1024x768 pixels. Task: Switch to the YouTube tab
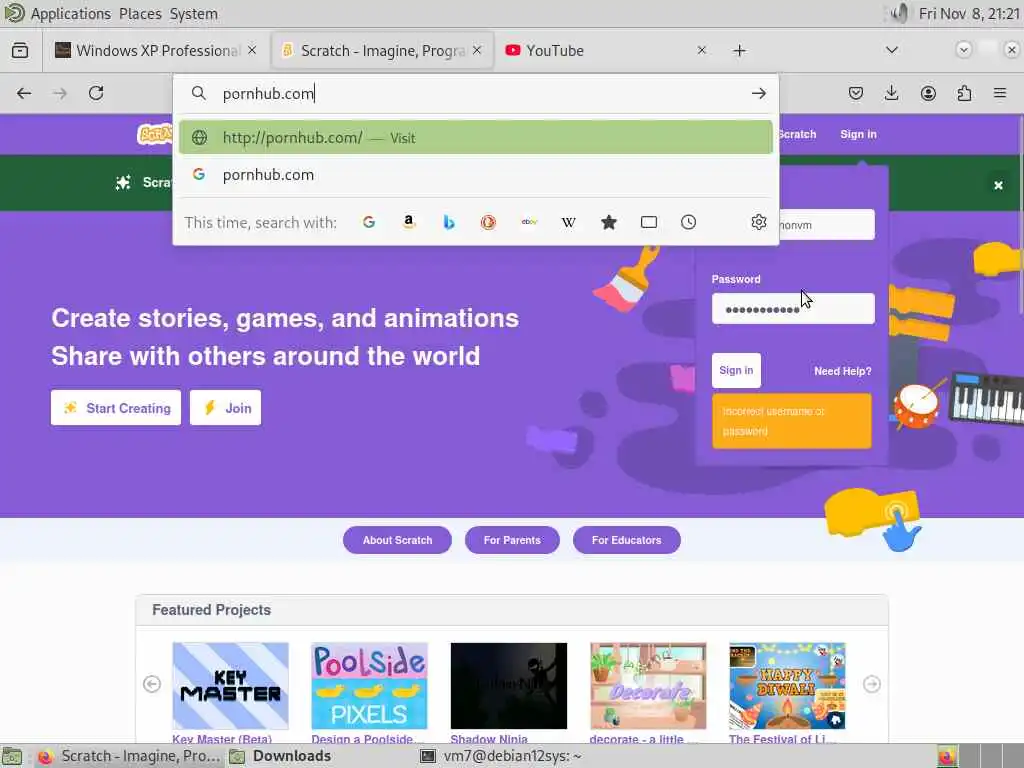pos(607,50)
